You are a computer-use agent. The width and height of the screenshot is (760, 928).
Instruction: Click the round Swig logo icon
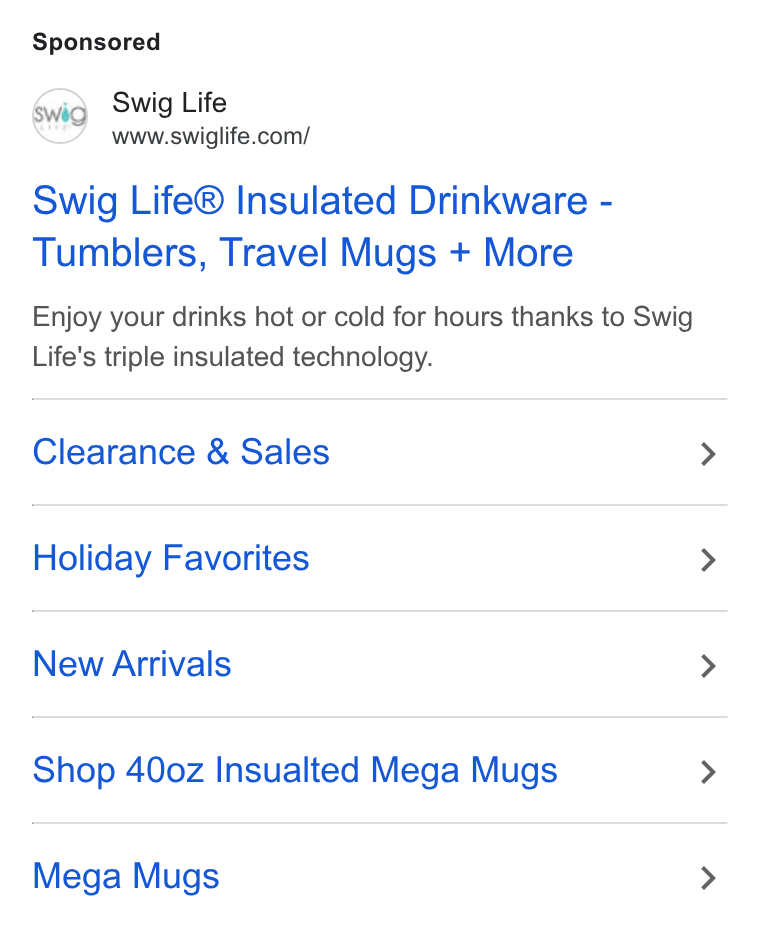pyautogui.click(x=60, y=116)
